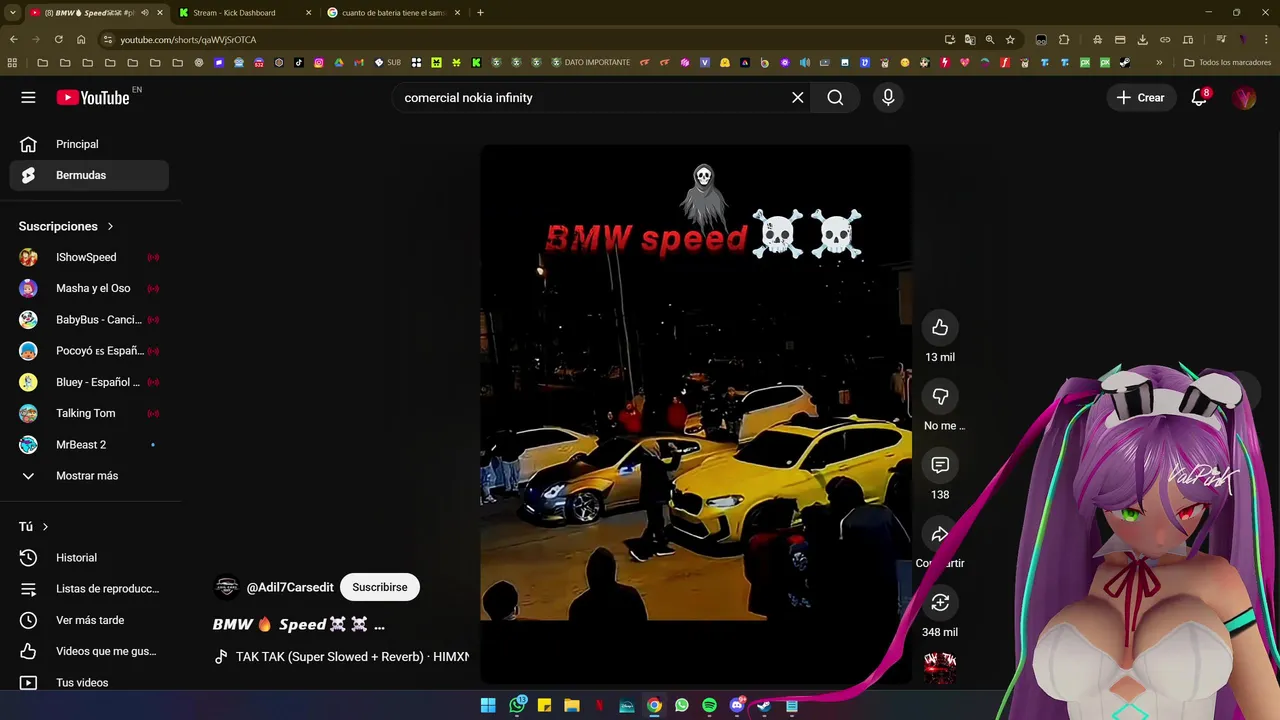Open Masha y el Oso channel
This screenshot has width=1280, height=720.
click(x=89, y=288)
